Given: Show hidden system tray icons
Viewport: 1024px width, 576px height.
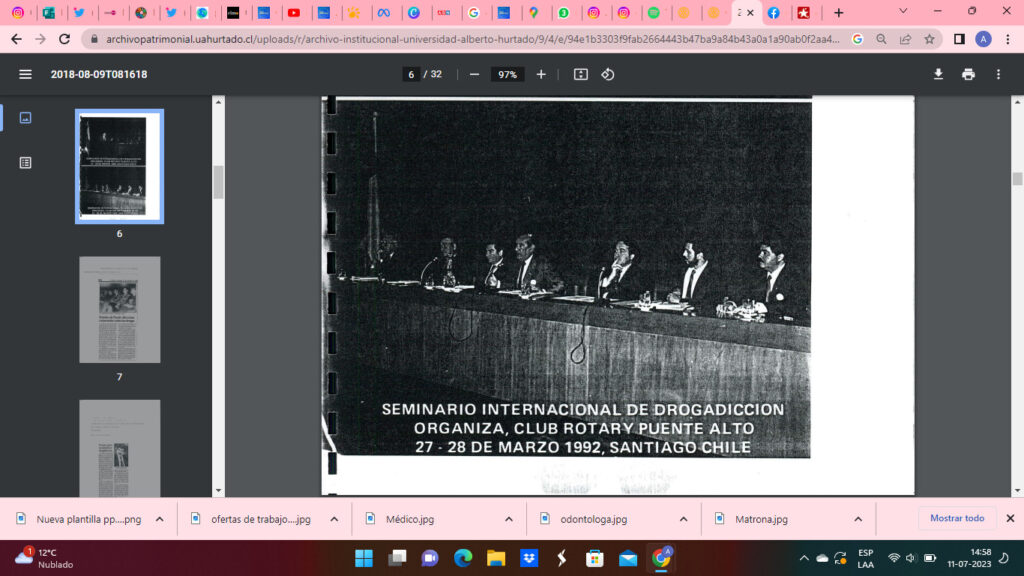Looking at the screenshot, I should coord(804,558).
